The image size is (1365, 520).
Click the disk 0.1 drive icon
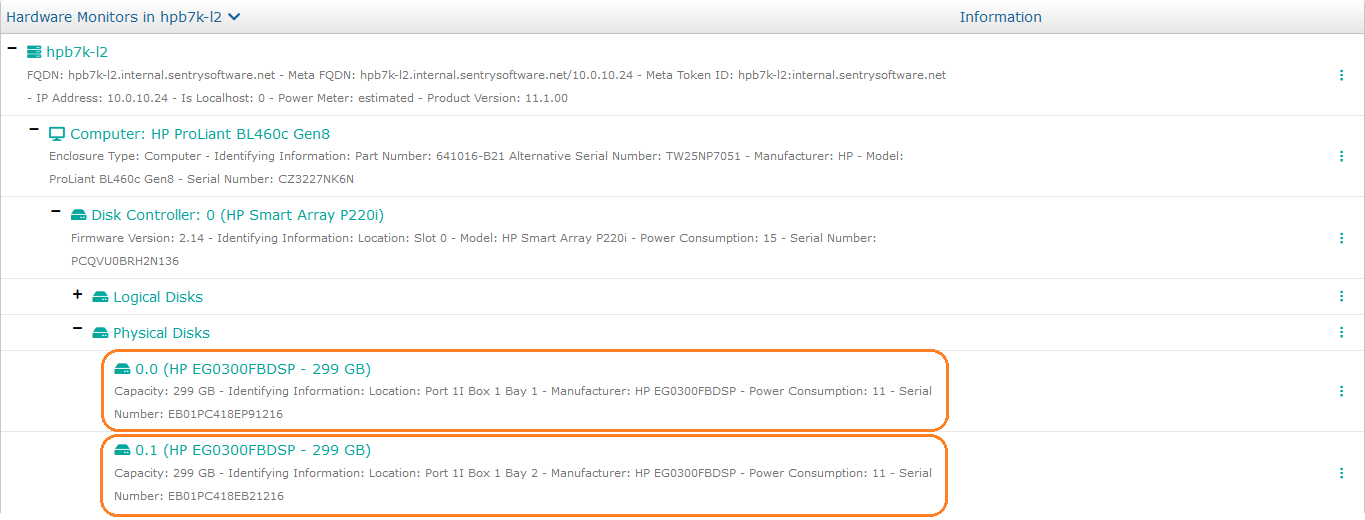(122, 451)
